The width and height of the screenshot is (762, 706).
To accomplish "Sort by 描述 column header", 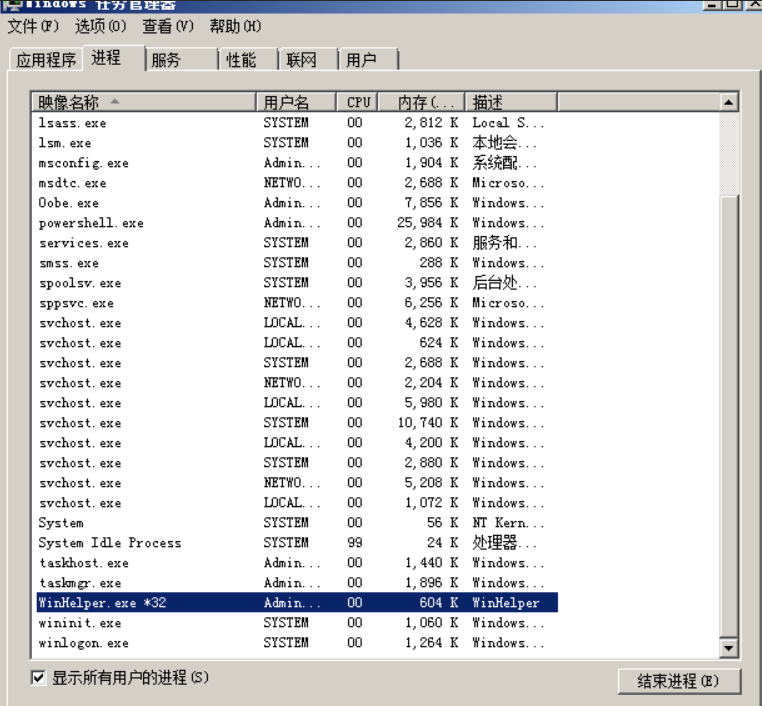I will coord(511,102).
